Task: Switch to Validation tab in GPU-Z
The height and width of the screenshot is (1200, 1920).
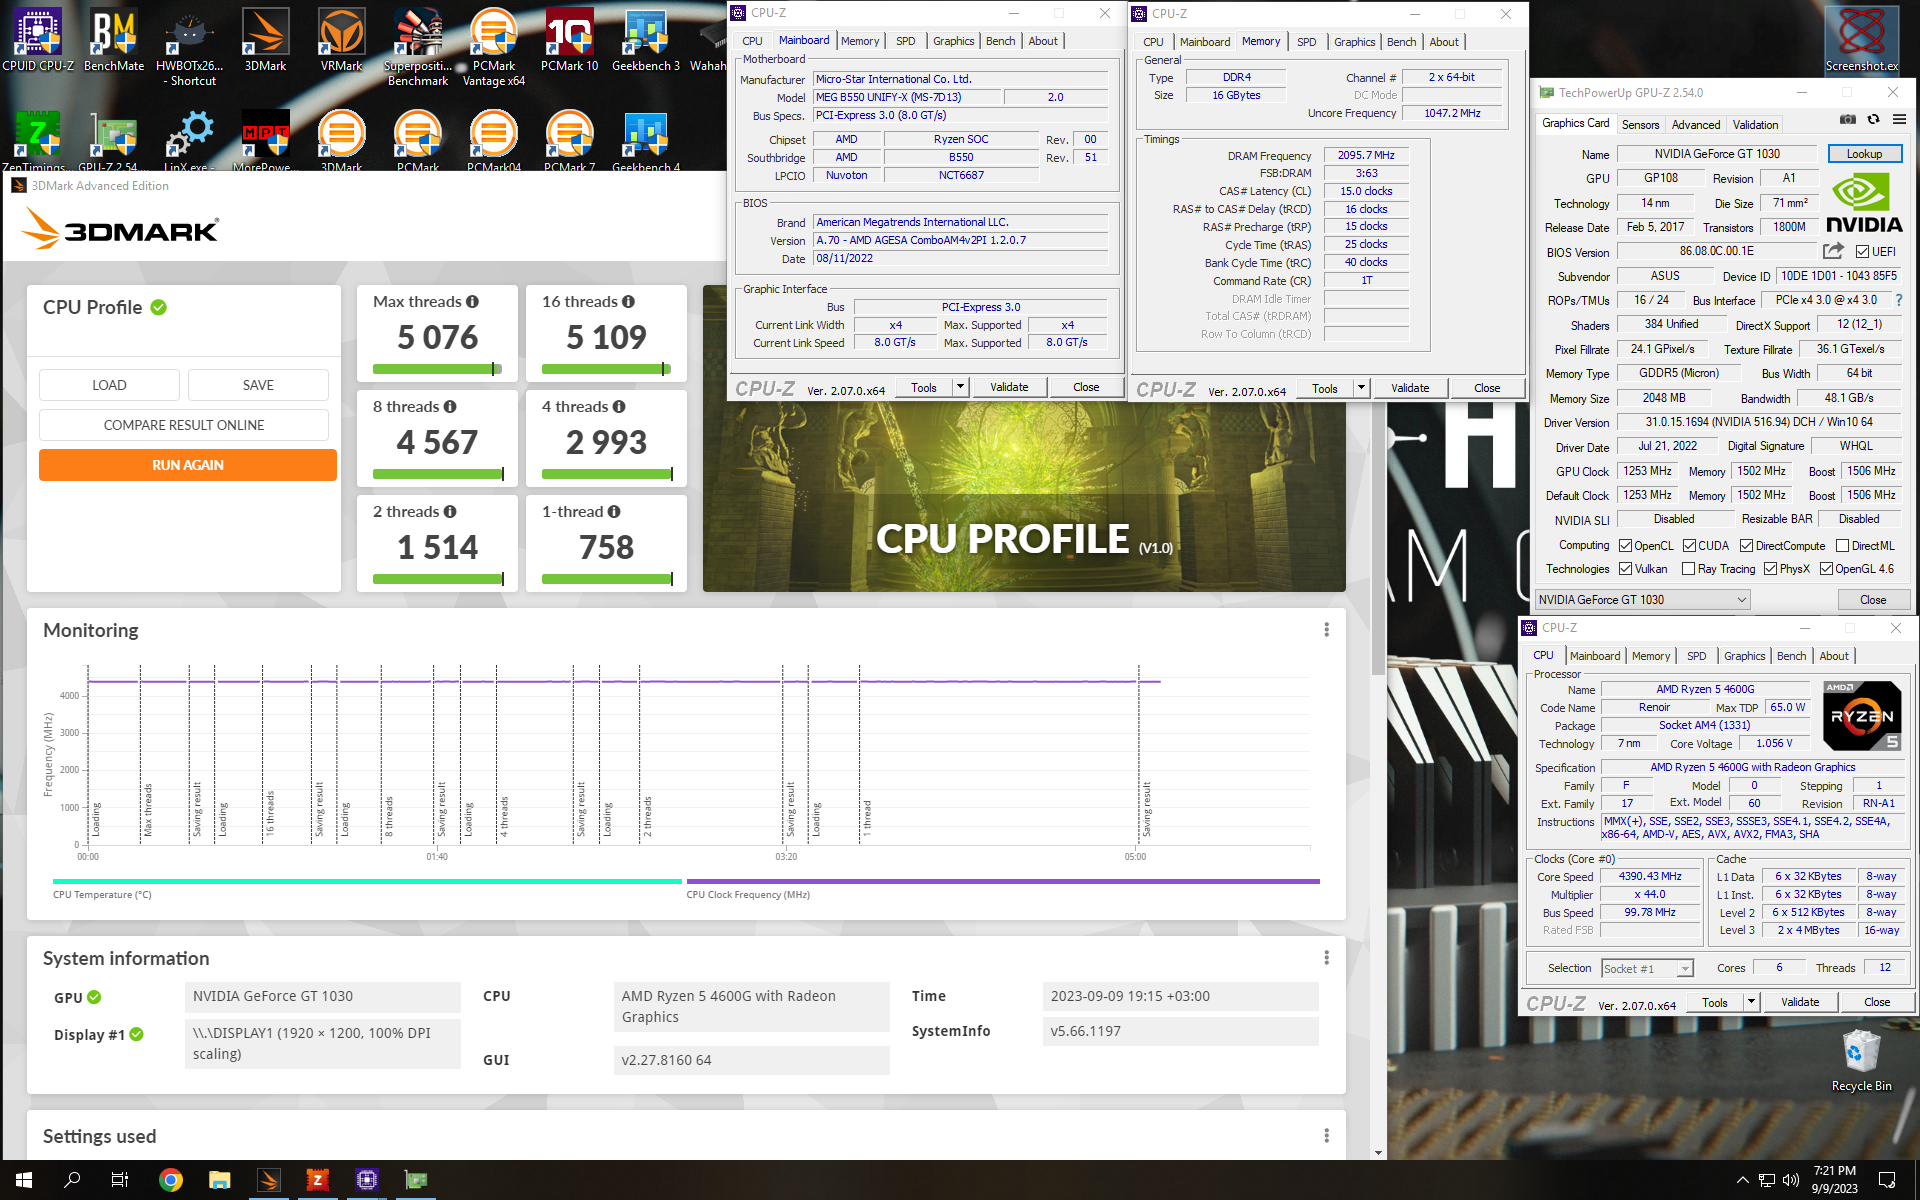Action: click(1755, 125)
